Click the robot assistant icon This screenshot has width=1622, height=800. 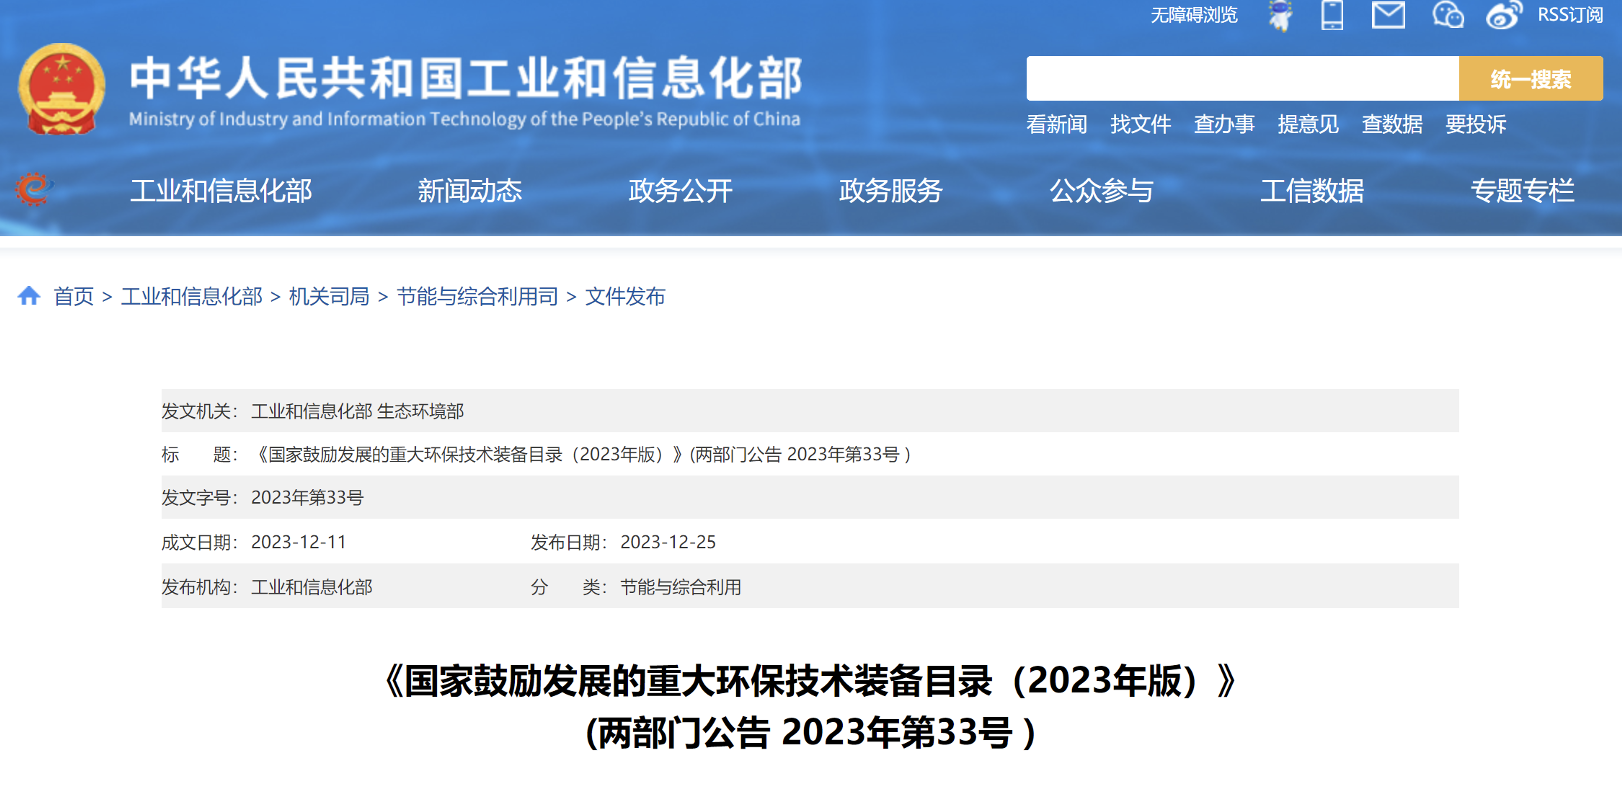click(x=1280, y=15)
